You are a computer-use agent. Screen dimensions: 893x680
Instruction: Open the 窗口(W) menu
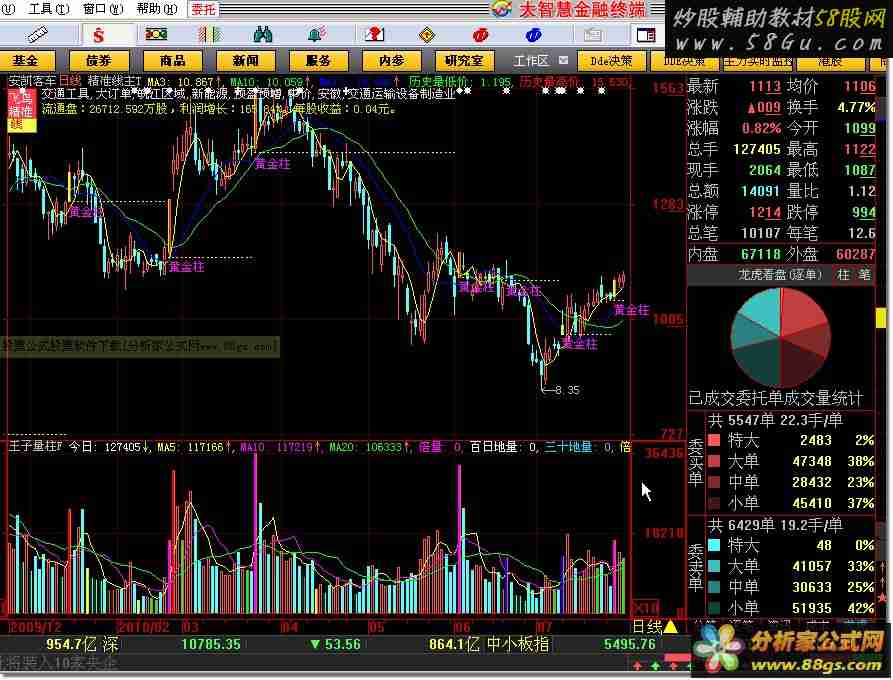point(103,9)
